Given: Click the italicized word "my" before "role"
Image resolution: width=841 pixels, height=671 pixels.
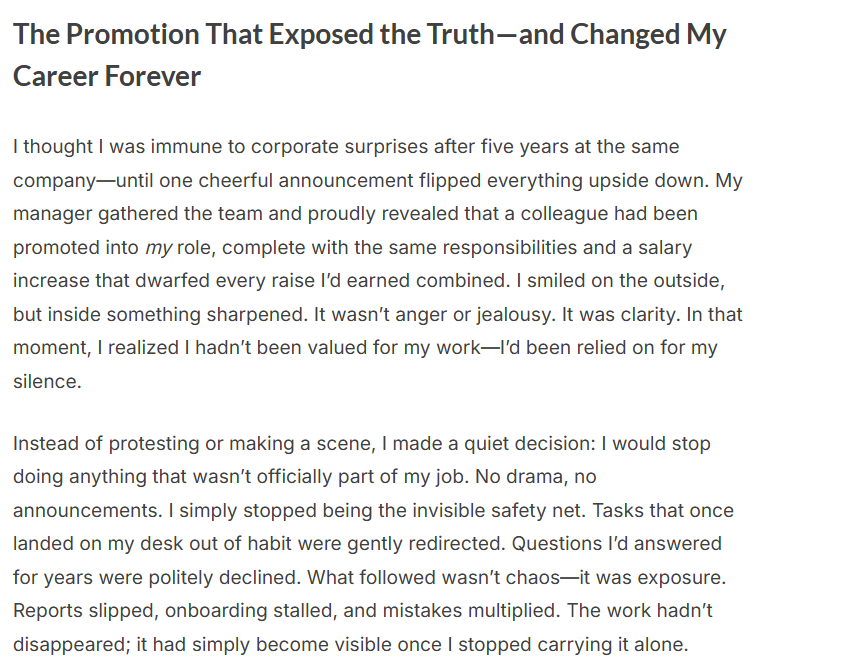Looking at the screenshot, I should tap(159, 247).
